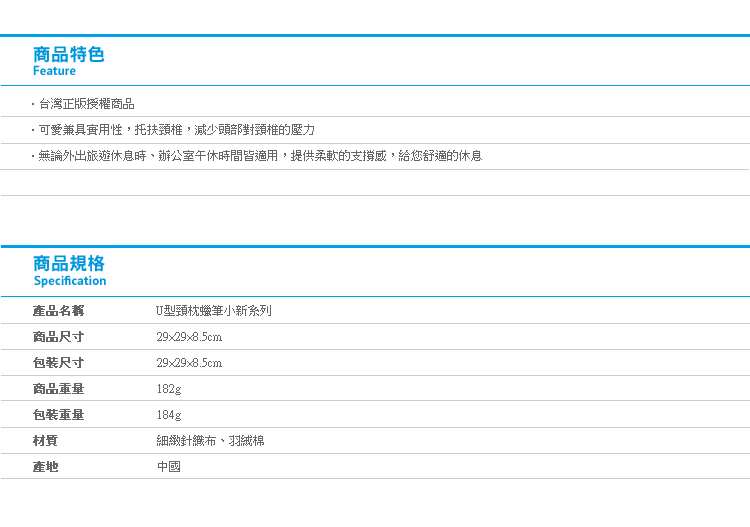Click the Specification subtitle text

[x=70, y=281]
